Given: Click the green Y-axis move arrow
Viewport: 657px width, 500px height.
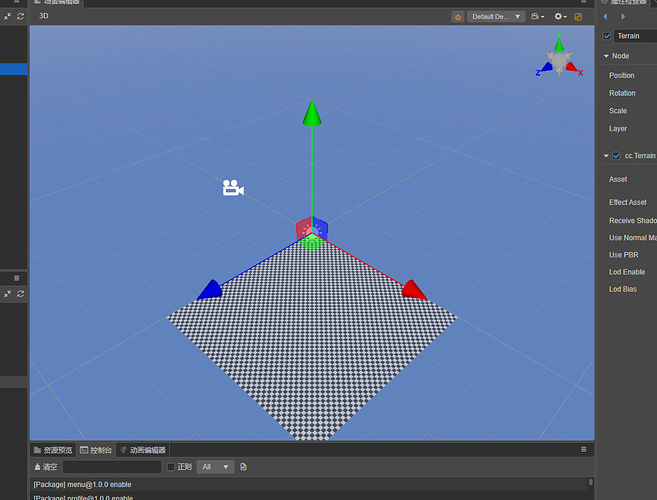Looking at the screenshot, I should click(x=312, y=113).
